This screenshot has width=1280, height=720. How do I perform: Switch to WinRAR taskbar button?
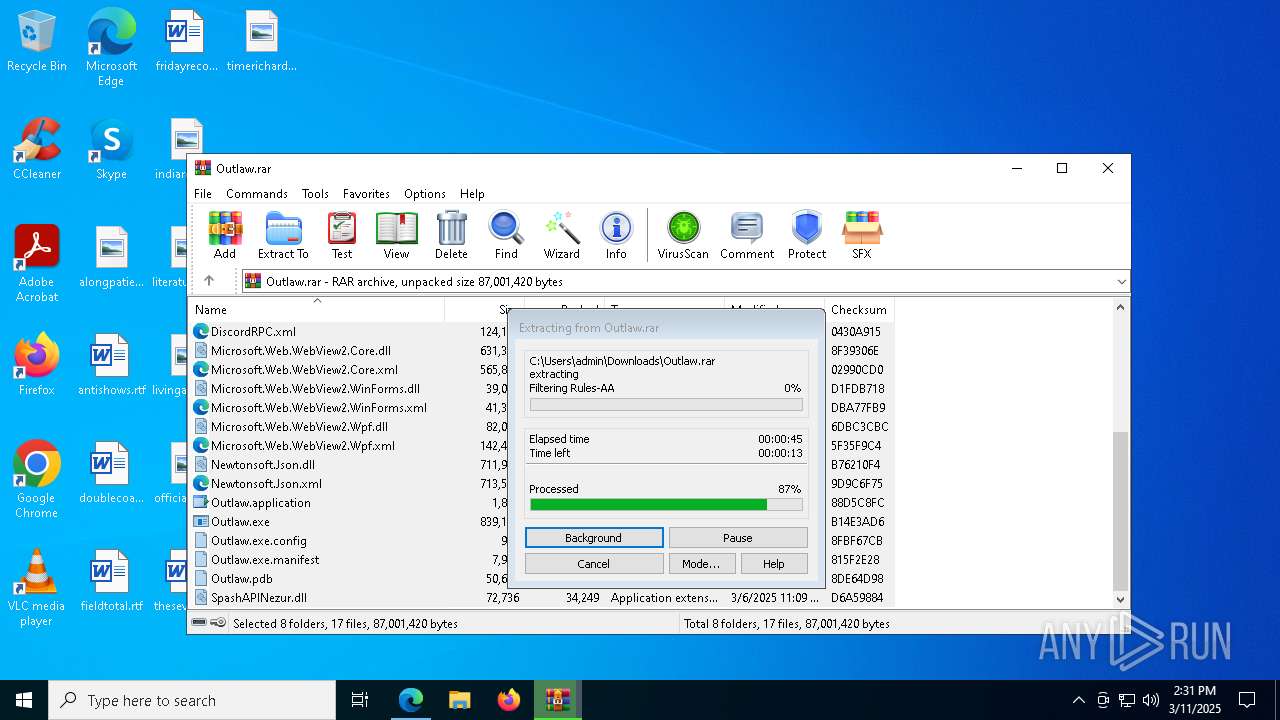coord(557,700)
